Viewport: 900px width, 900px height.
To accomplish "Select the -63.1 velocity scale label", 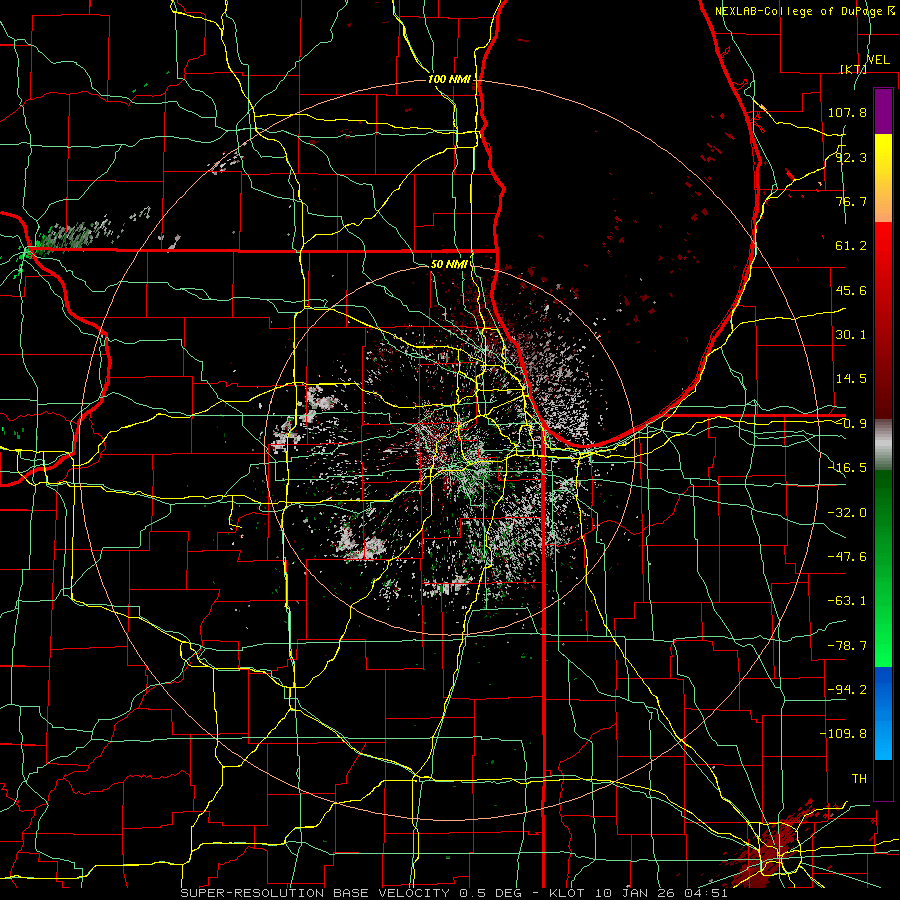I will (847, 601).
